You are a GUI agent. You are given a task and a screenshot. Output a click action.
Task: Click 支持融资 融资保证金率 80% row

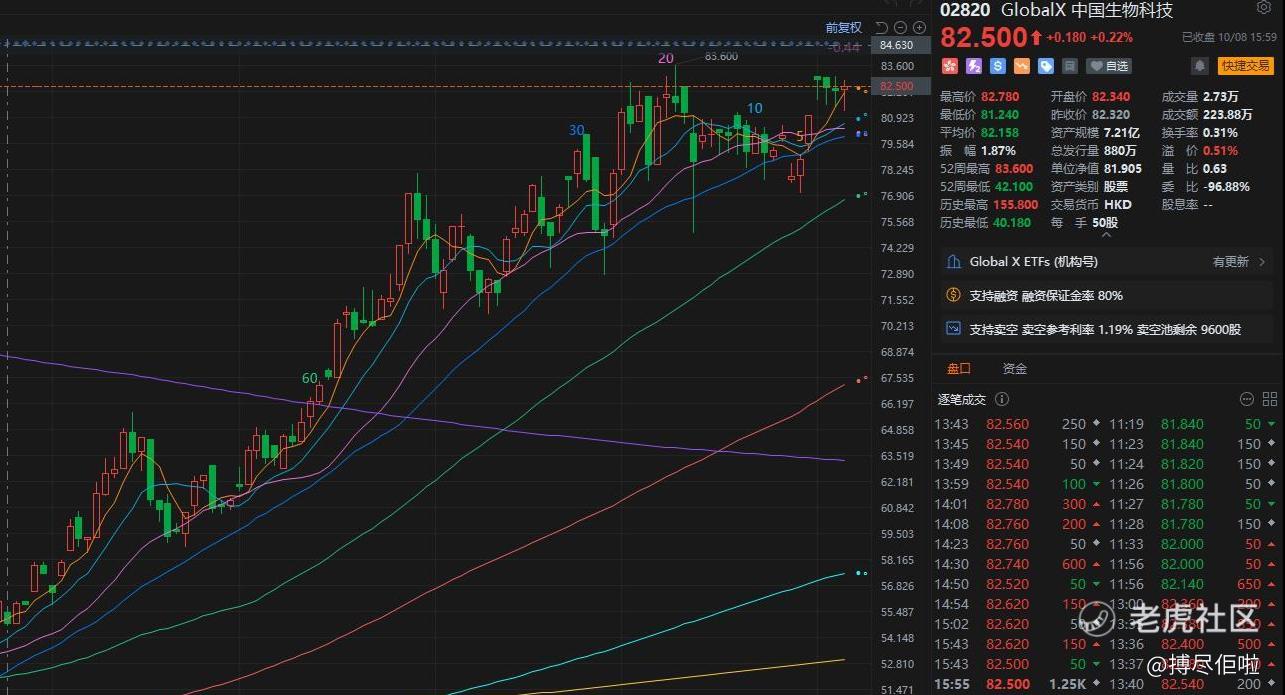point(1106,296)
